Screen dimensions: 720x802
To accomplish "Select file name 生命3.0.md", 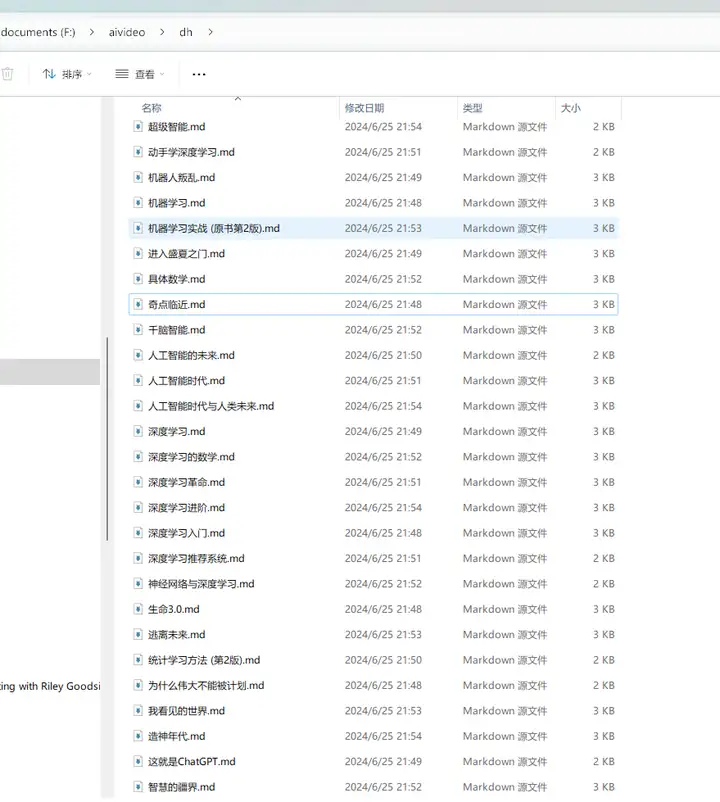I will 174,609.
